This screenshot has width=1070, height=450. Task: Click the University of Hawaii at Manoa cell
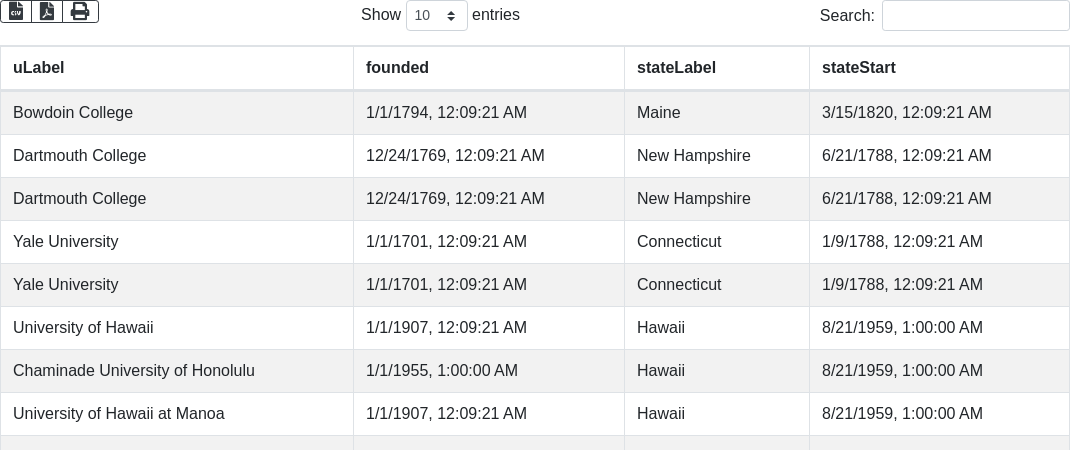(x=118, y=414)
